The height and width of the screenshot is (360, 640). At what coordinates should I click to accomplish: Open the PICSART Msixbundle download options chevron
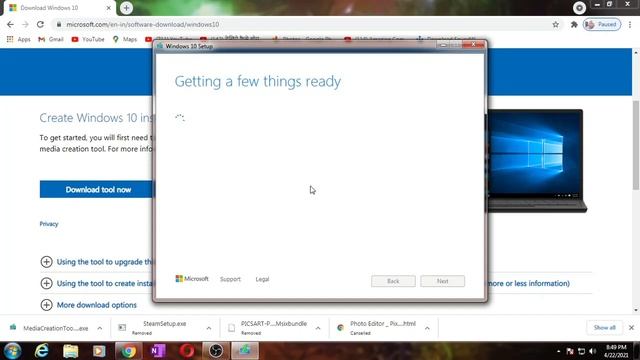tap(318, 328)
